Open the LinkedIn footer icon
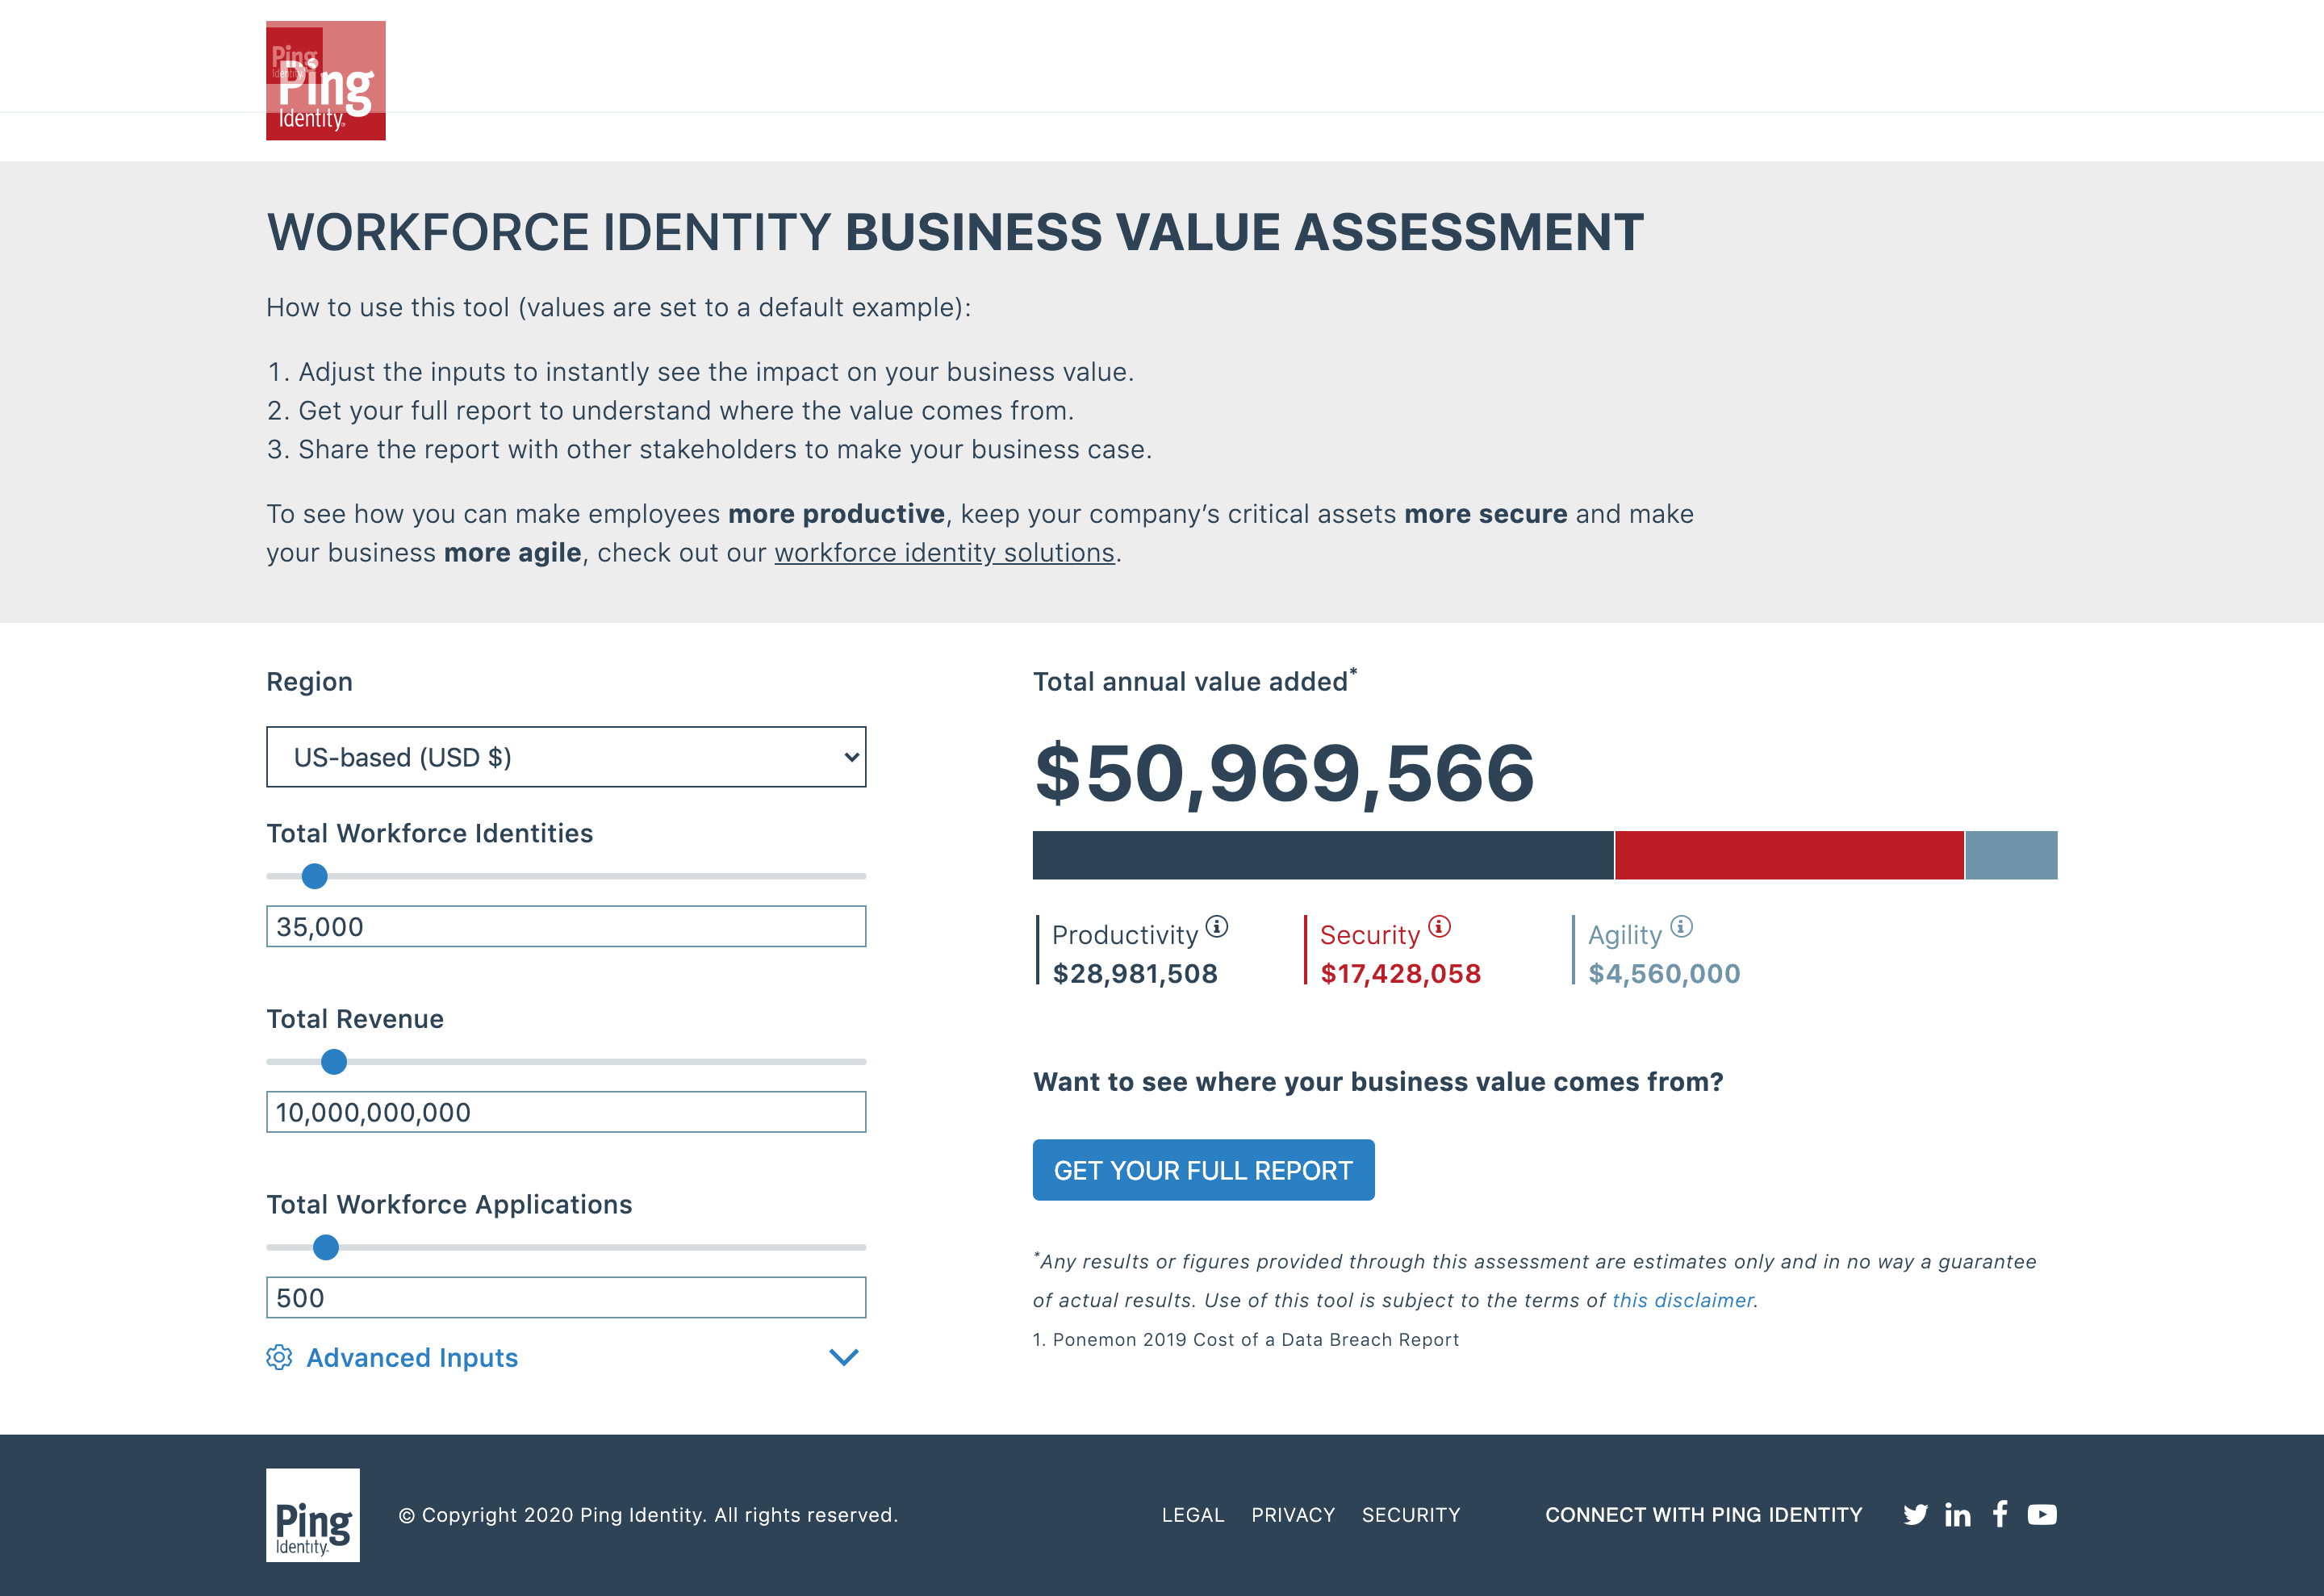 coord(1957,1515)
